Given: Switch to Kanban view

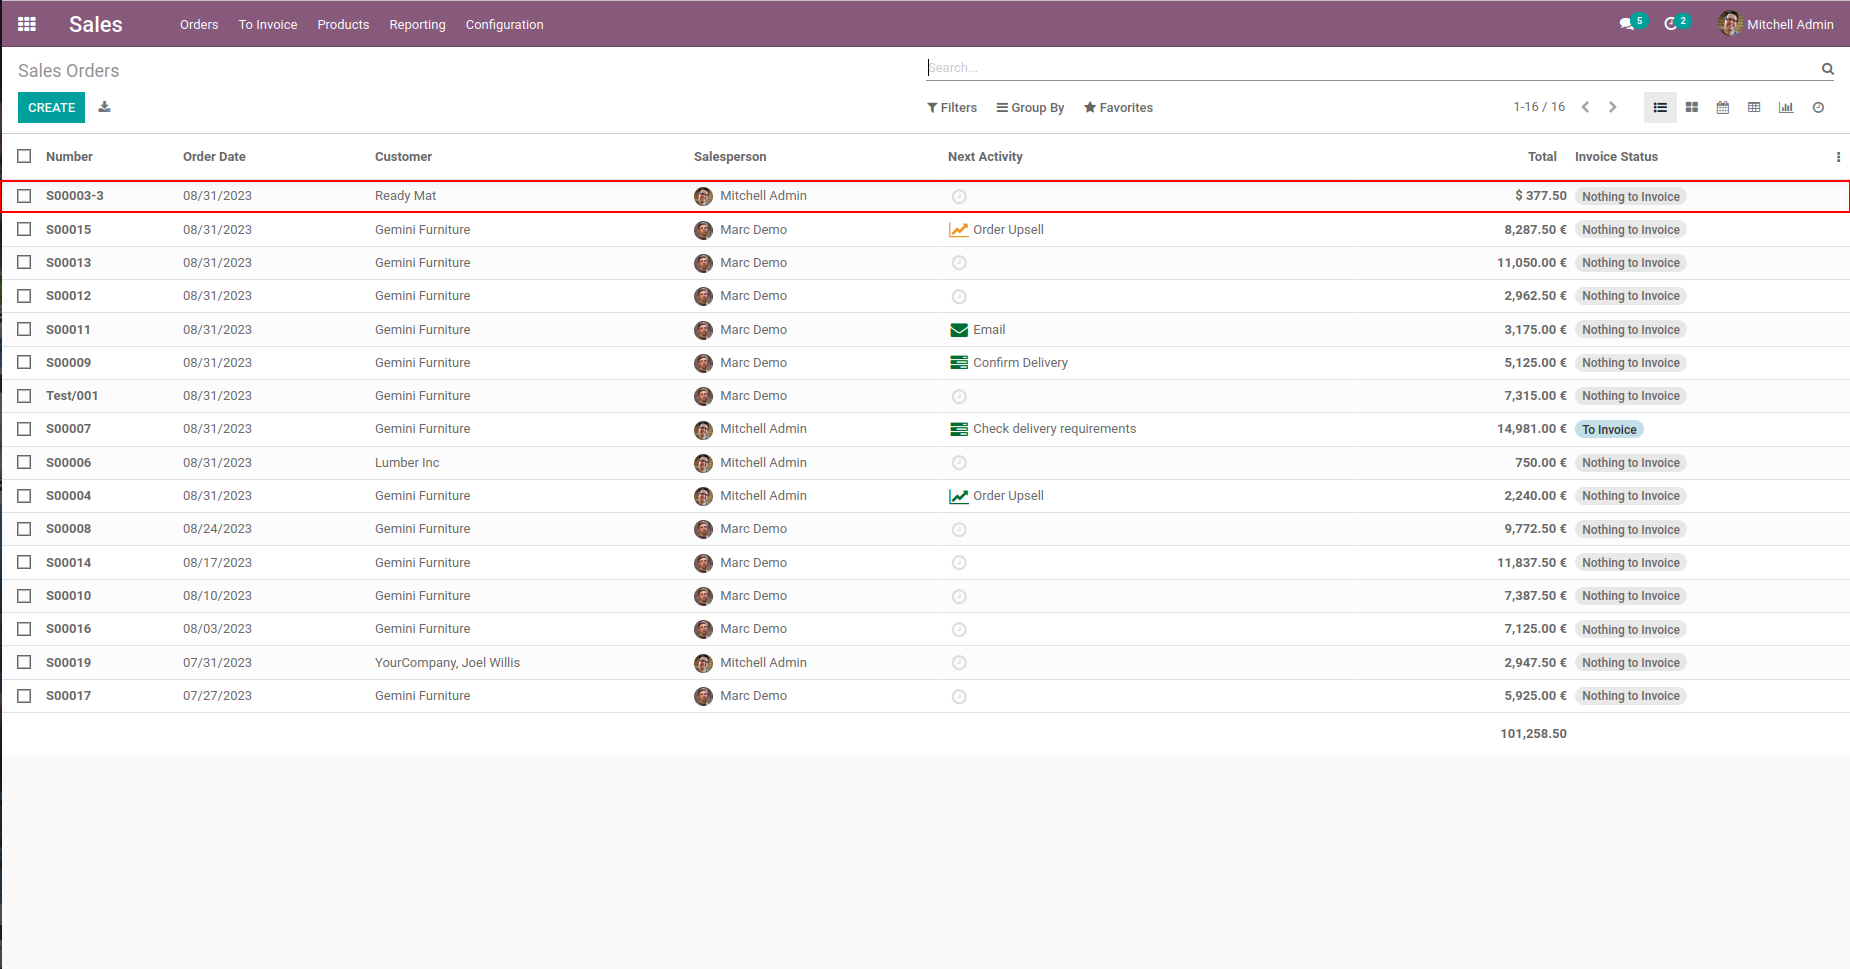Looking at the screenshot, I should coord(1691,107).
